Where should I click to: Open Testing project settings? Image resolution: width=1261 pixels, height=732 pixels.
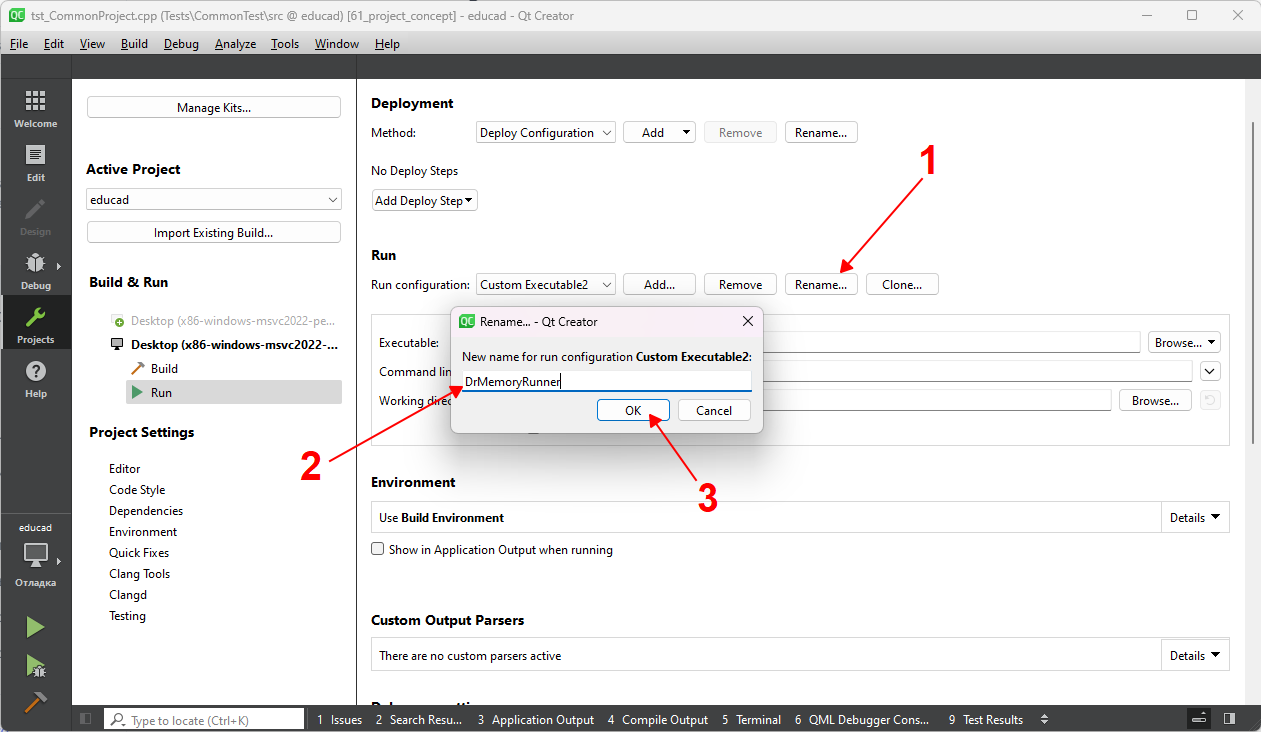[128, 615]
